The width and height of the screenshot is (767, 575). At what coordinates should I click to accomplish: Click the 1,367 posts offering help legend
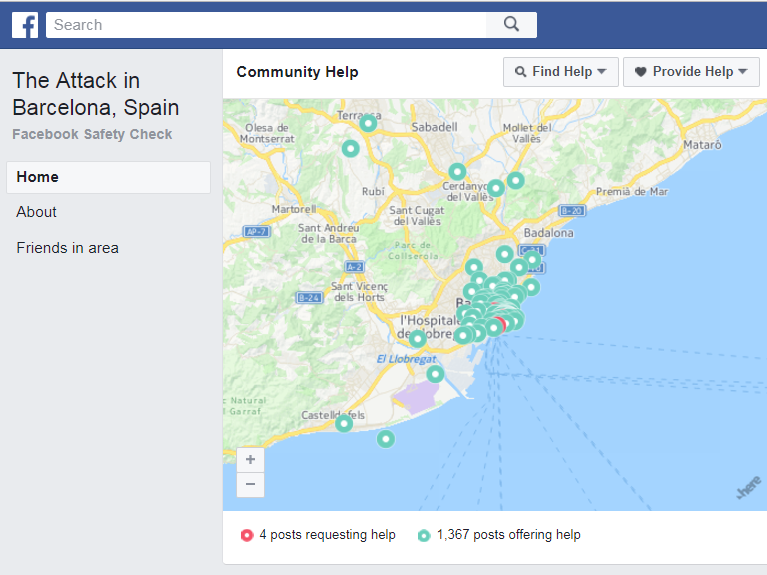coord(499,535)
